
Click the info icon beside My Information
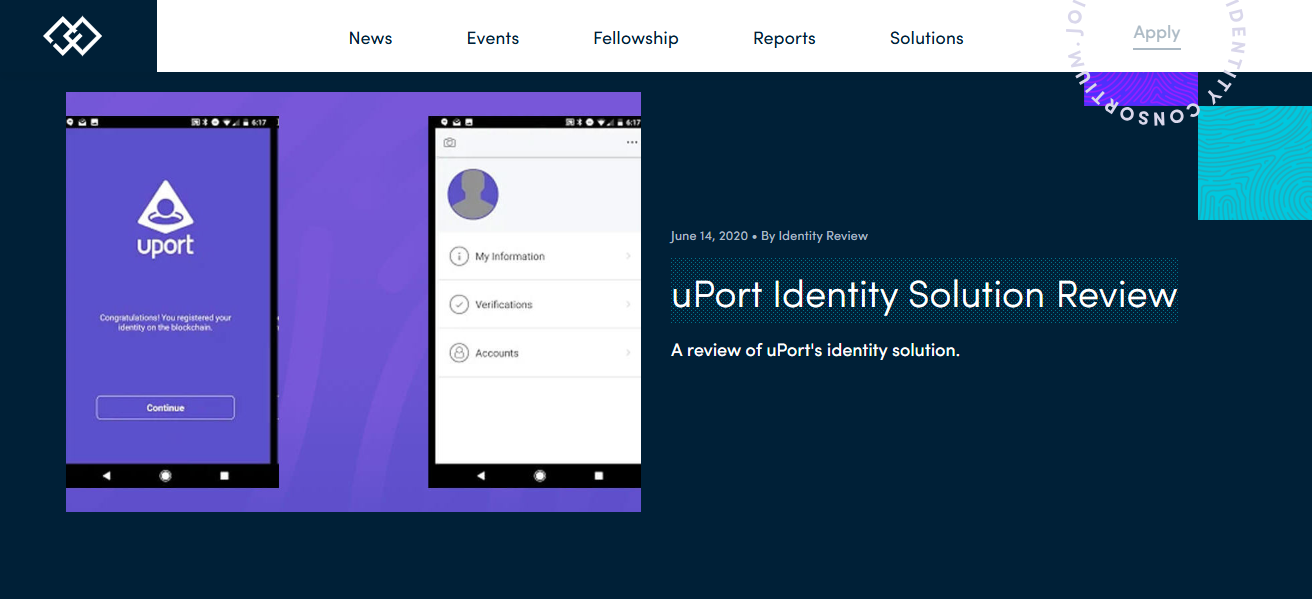click(x=457, y=256)
